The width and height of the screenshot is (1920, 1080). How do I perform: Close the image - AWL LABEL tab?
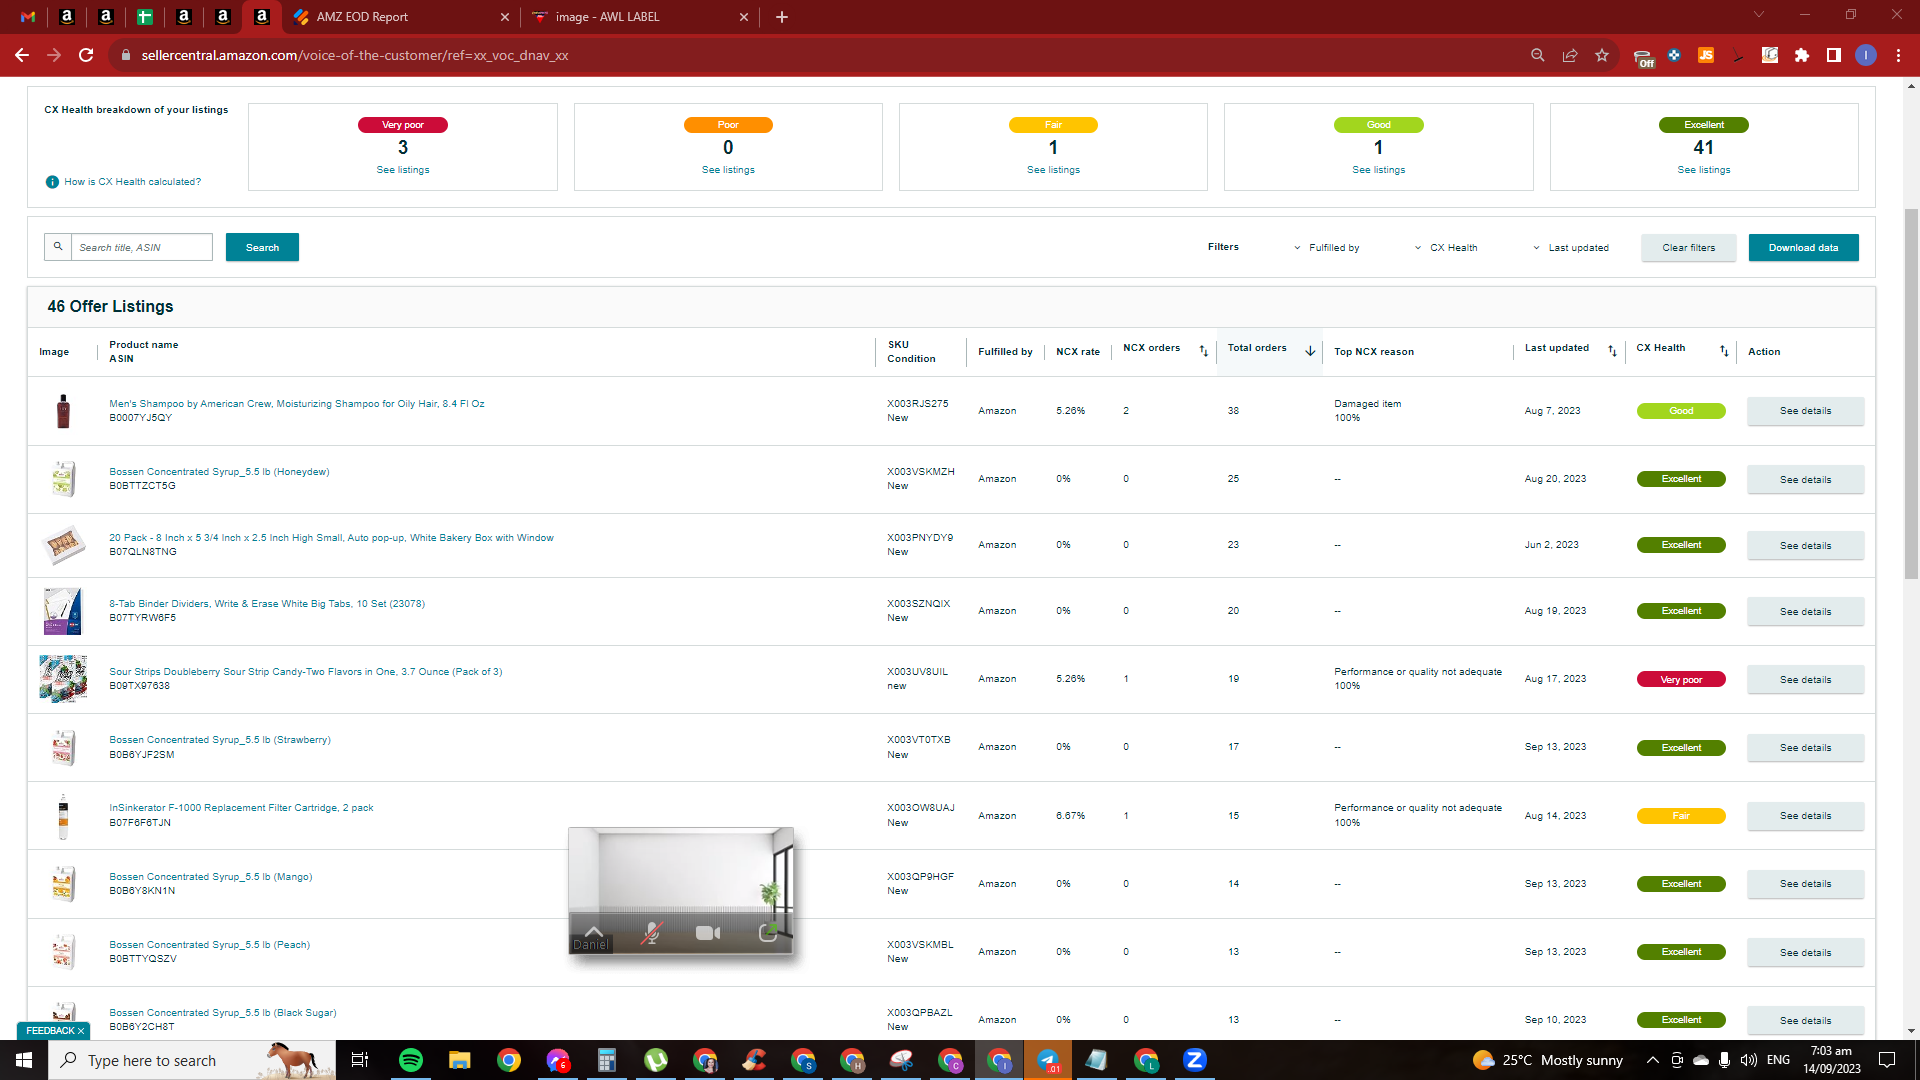point(744,17)
